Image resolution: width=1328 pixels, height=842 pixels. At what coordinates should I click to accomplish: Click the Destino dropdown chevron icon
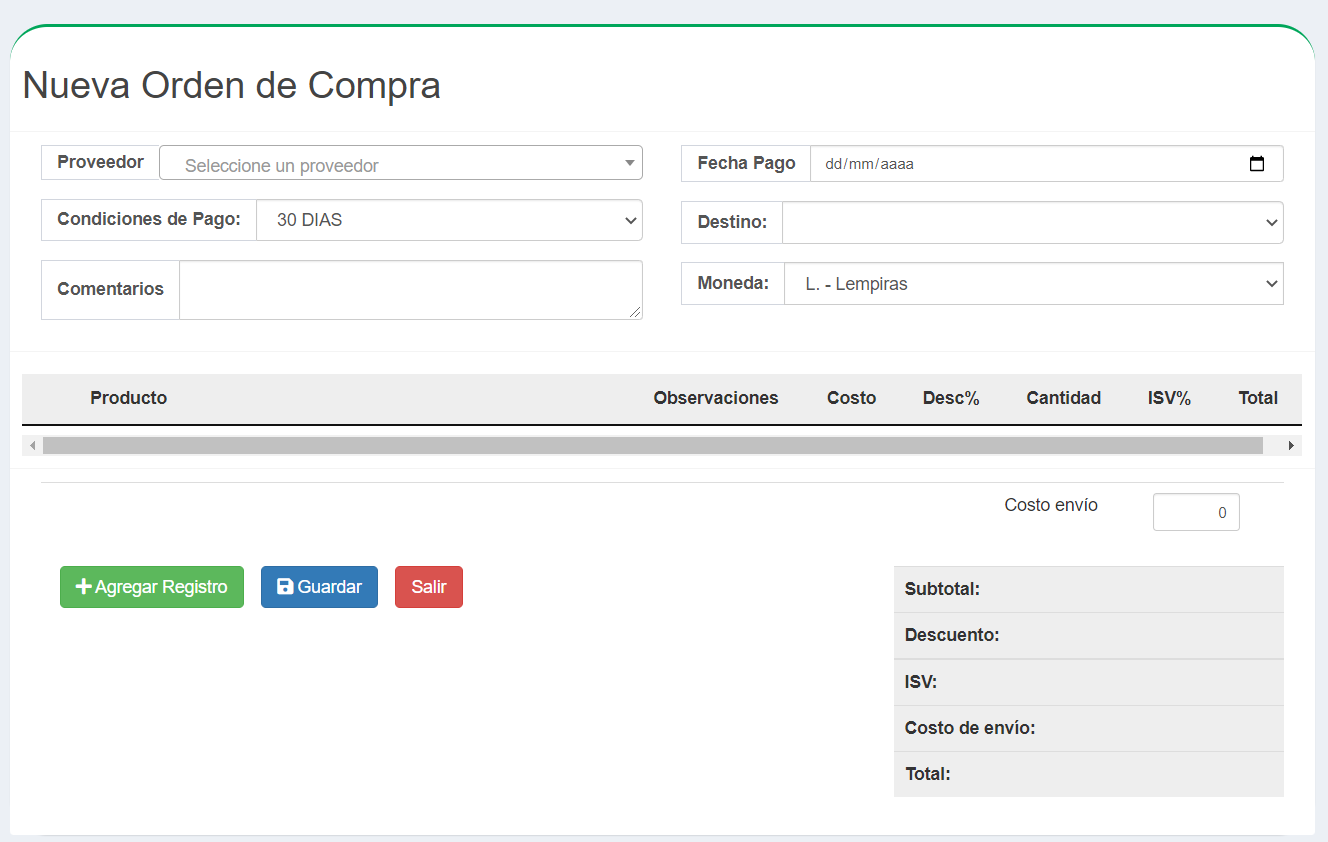pos(1270,222)
